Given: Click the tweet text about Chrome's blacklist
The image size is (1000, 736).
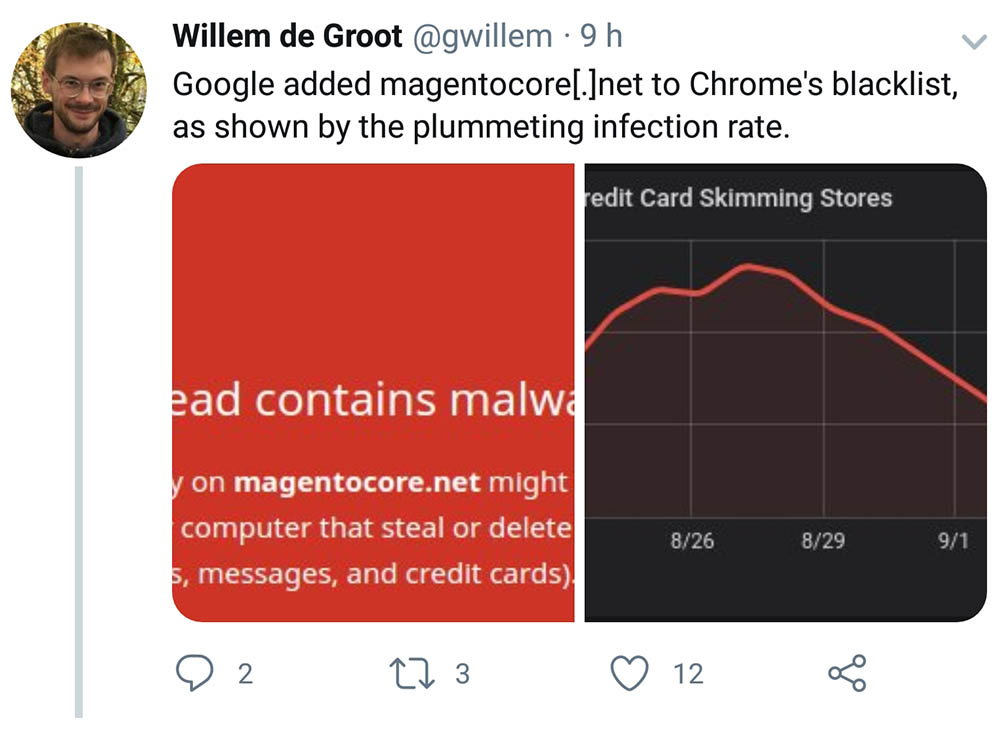Looking at the screenshot, I should [x=565, y=105].
